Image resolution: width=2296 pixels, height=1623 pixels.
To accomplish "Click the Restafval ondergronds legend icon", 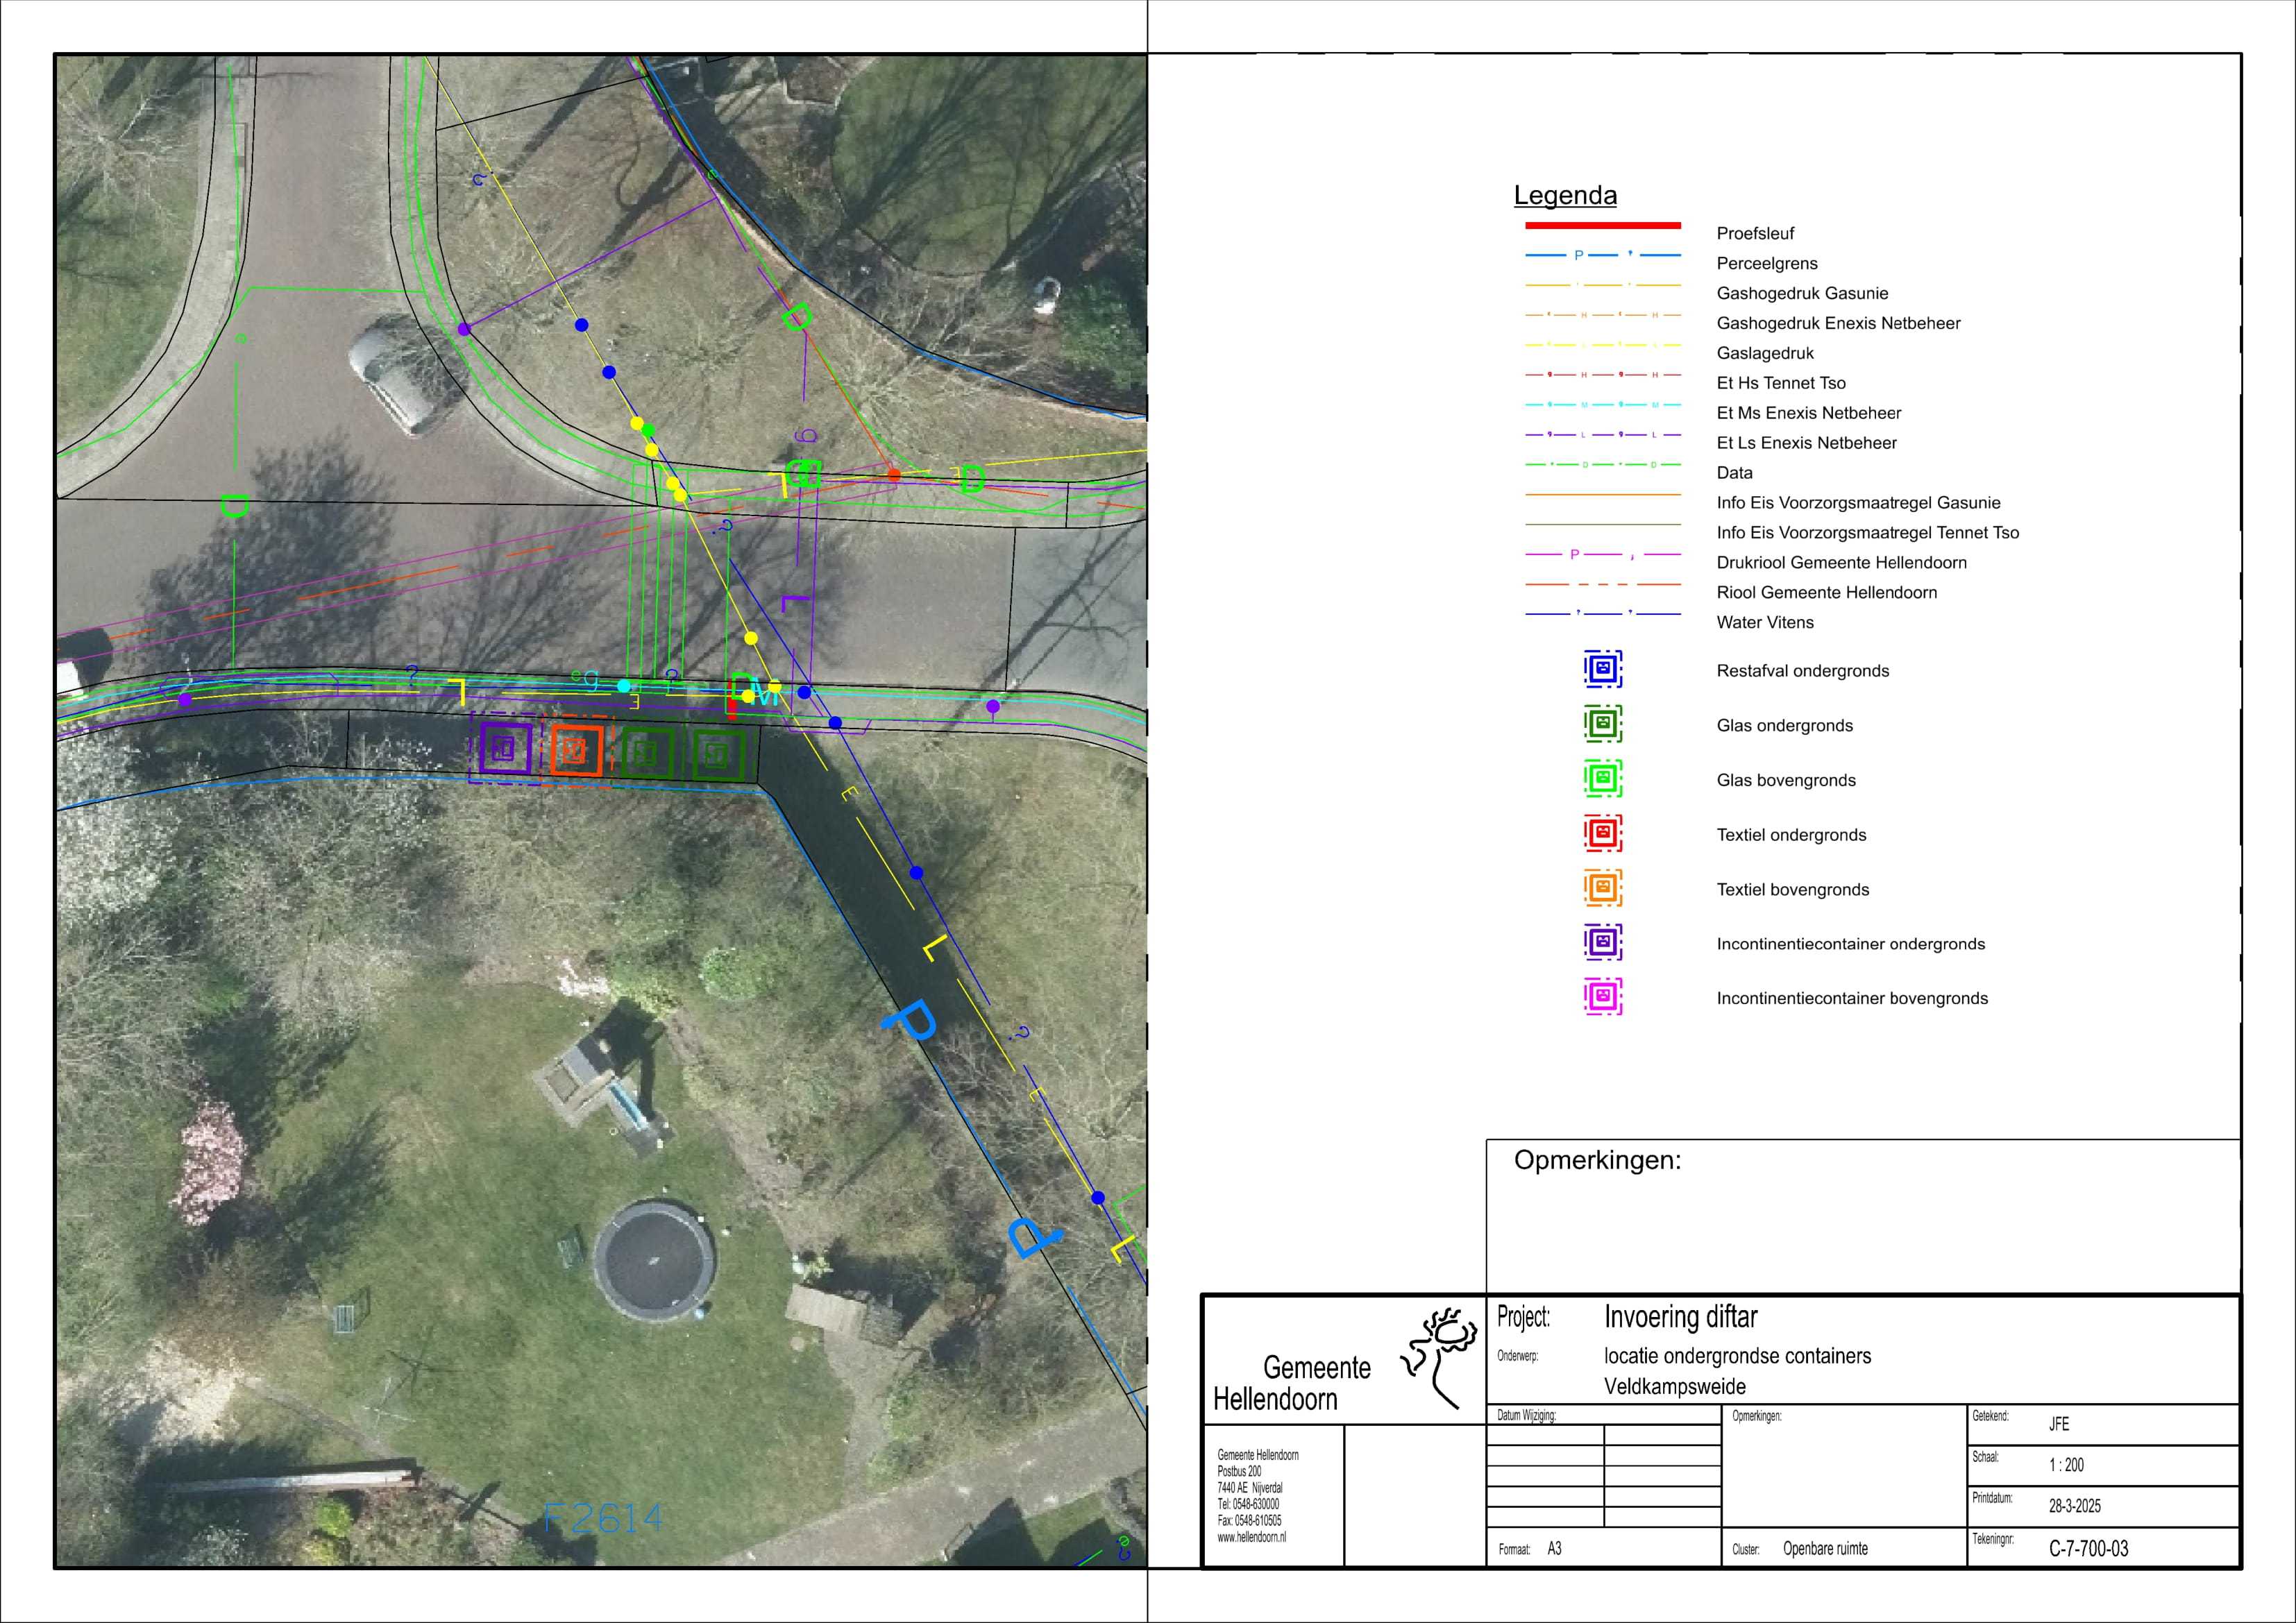I will (x=1602, y=669).
